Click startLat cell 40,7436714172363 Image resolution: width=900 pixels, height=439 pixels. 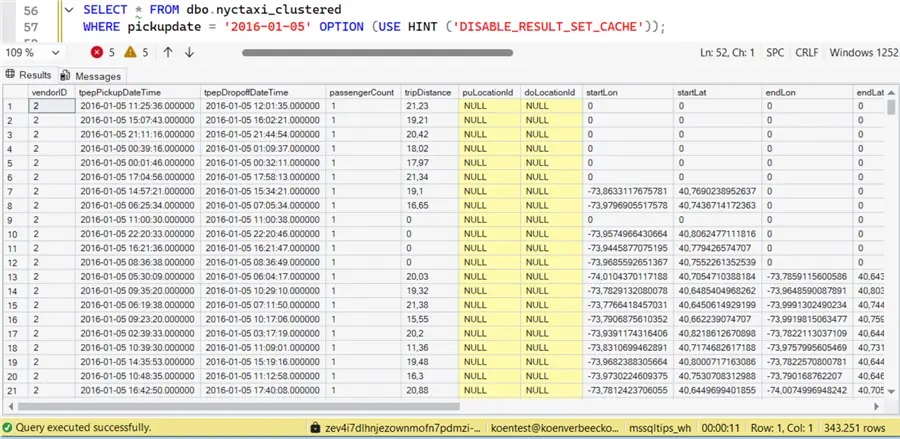click(718, 205)
